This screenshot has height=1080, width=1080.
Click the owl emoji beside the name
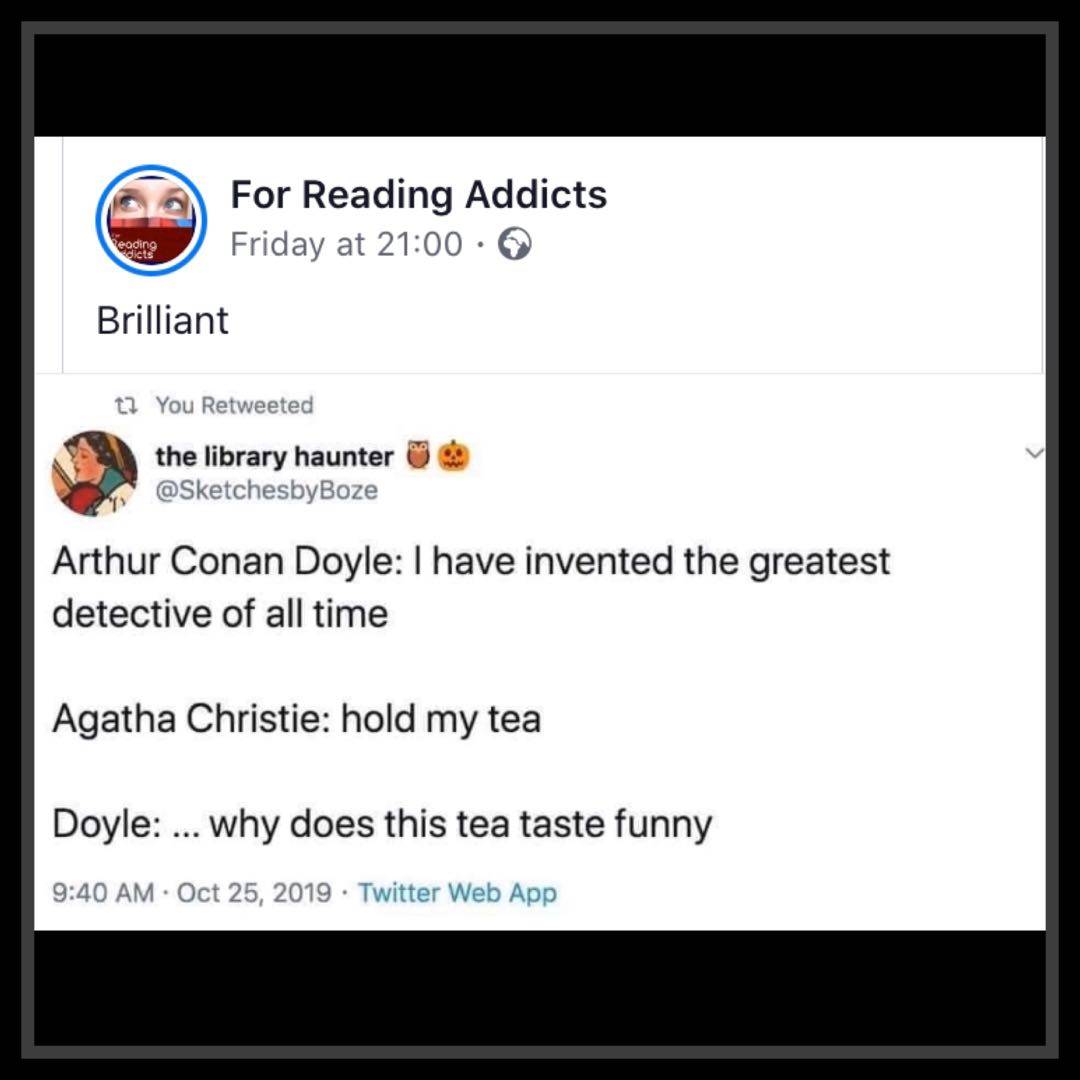418,455
